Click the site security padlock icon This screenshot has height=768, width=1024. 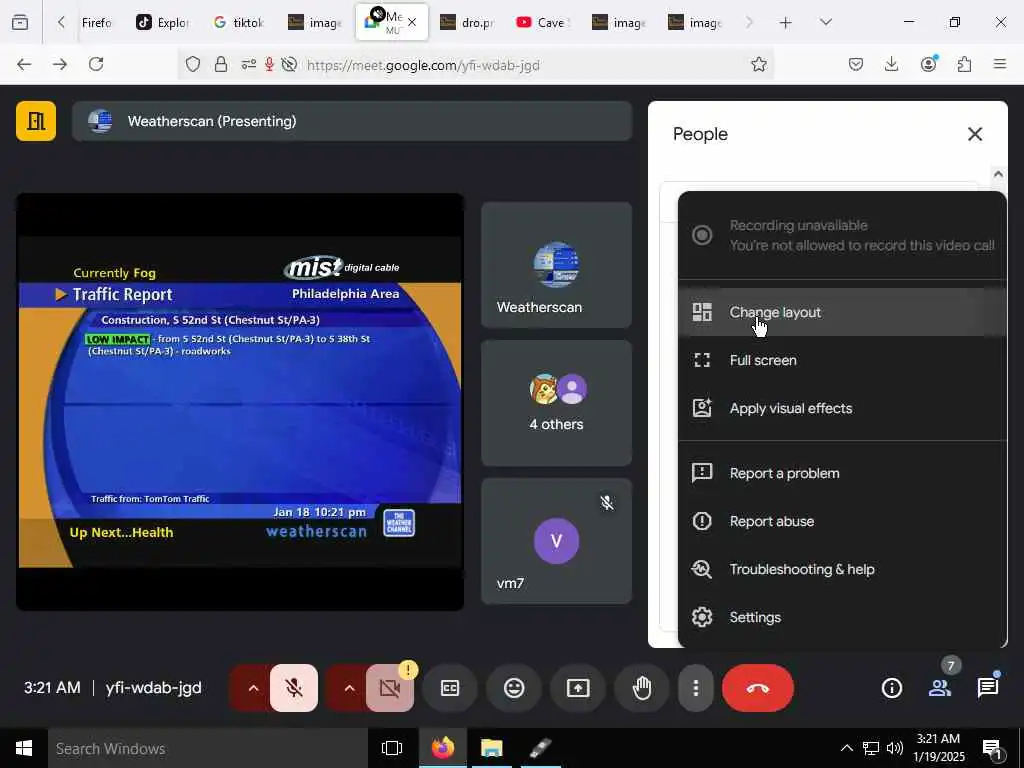[x=221, y=64]
